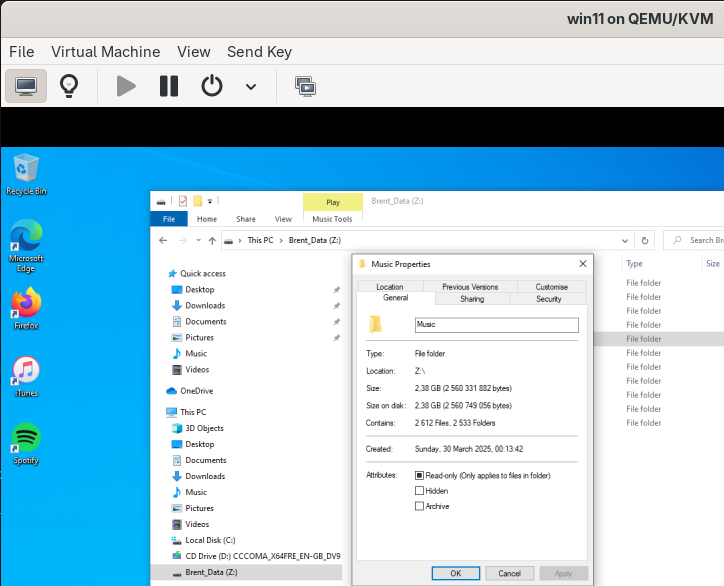
Task: Select the iTunes desktop shortcut
Action: (26, 376)
